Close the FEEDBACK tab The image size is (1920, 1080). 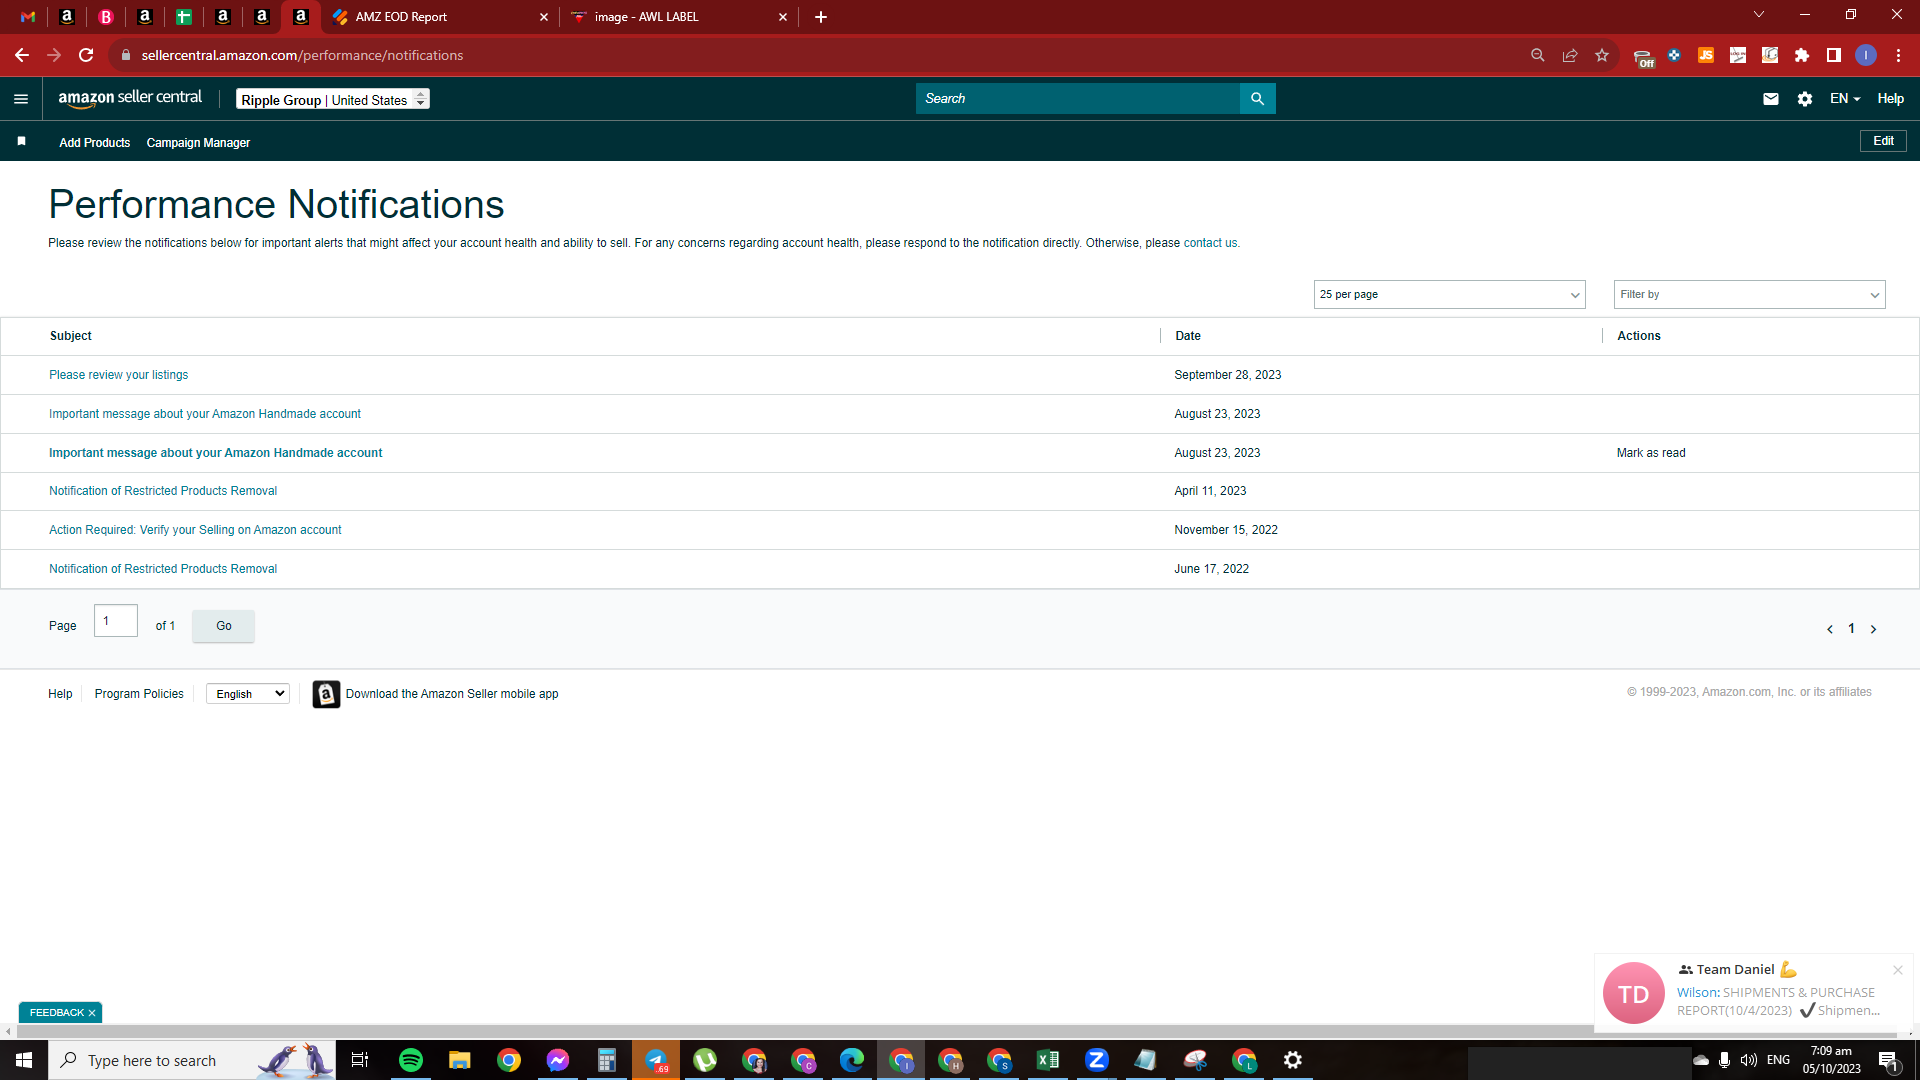92,1013
